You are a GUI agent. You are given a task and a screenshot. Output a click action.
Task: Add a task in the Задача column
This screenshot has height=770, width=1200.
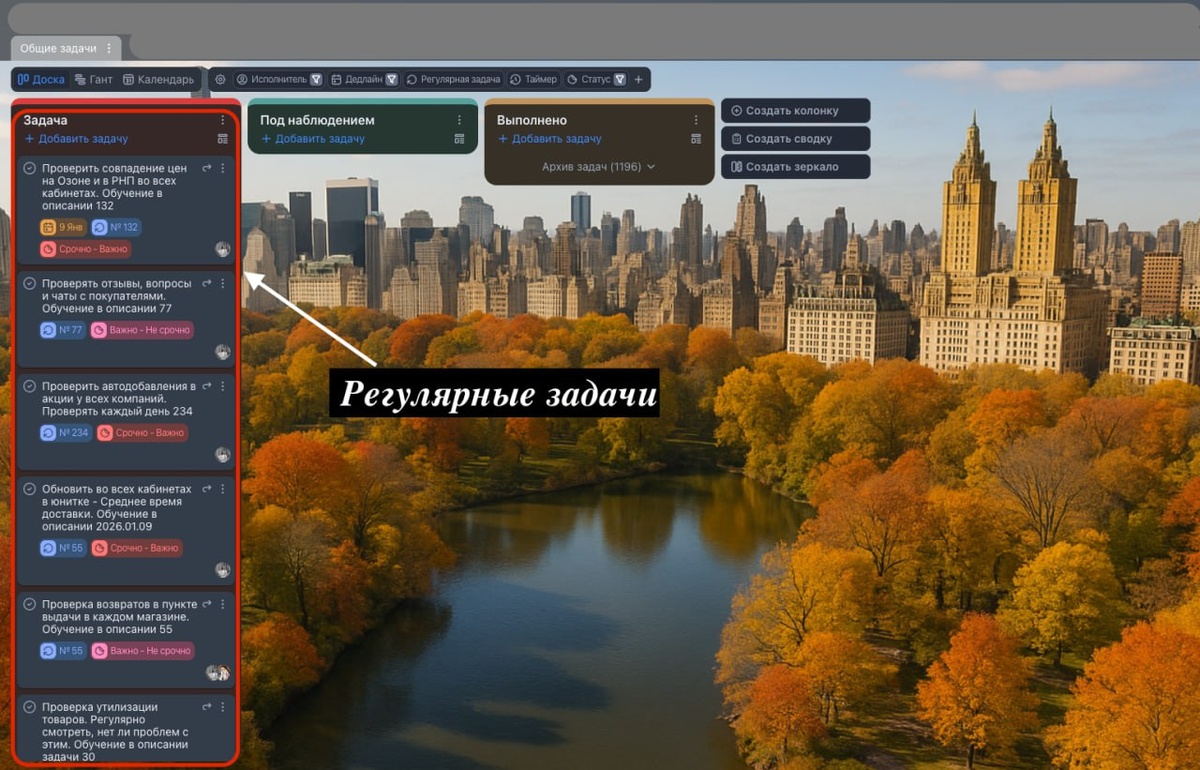tap(76, 139)
